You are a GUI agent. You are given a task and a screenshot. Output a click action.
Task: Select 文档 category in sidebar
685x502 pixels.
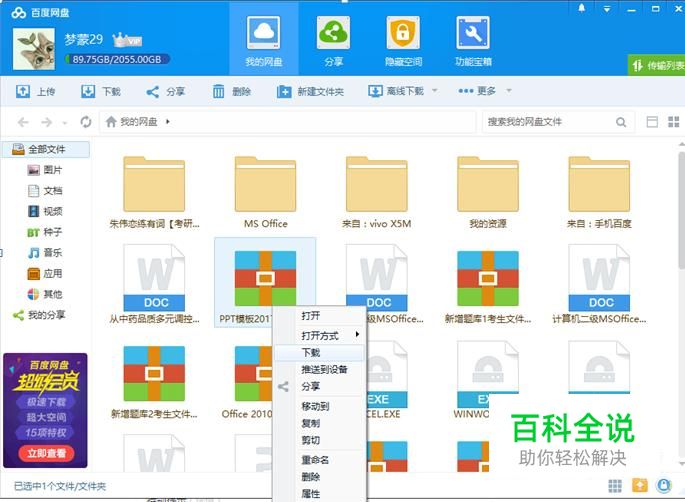coord(45,190)
